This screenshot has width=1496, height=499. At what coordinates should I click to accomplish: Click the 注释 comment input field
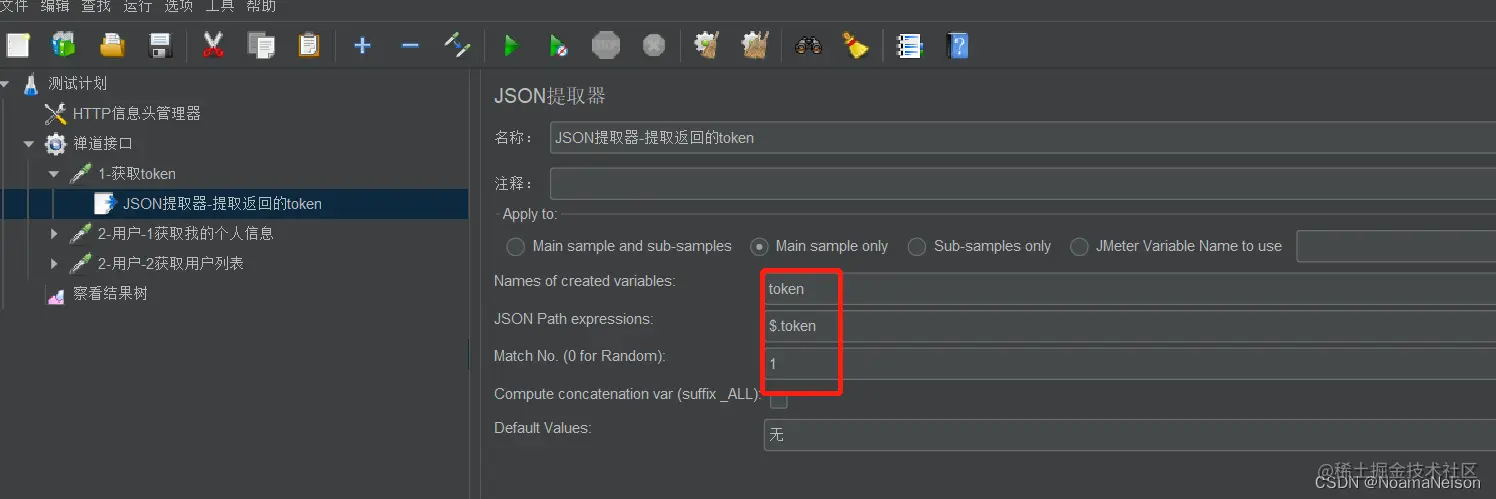(x=1022, y=184)
